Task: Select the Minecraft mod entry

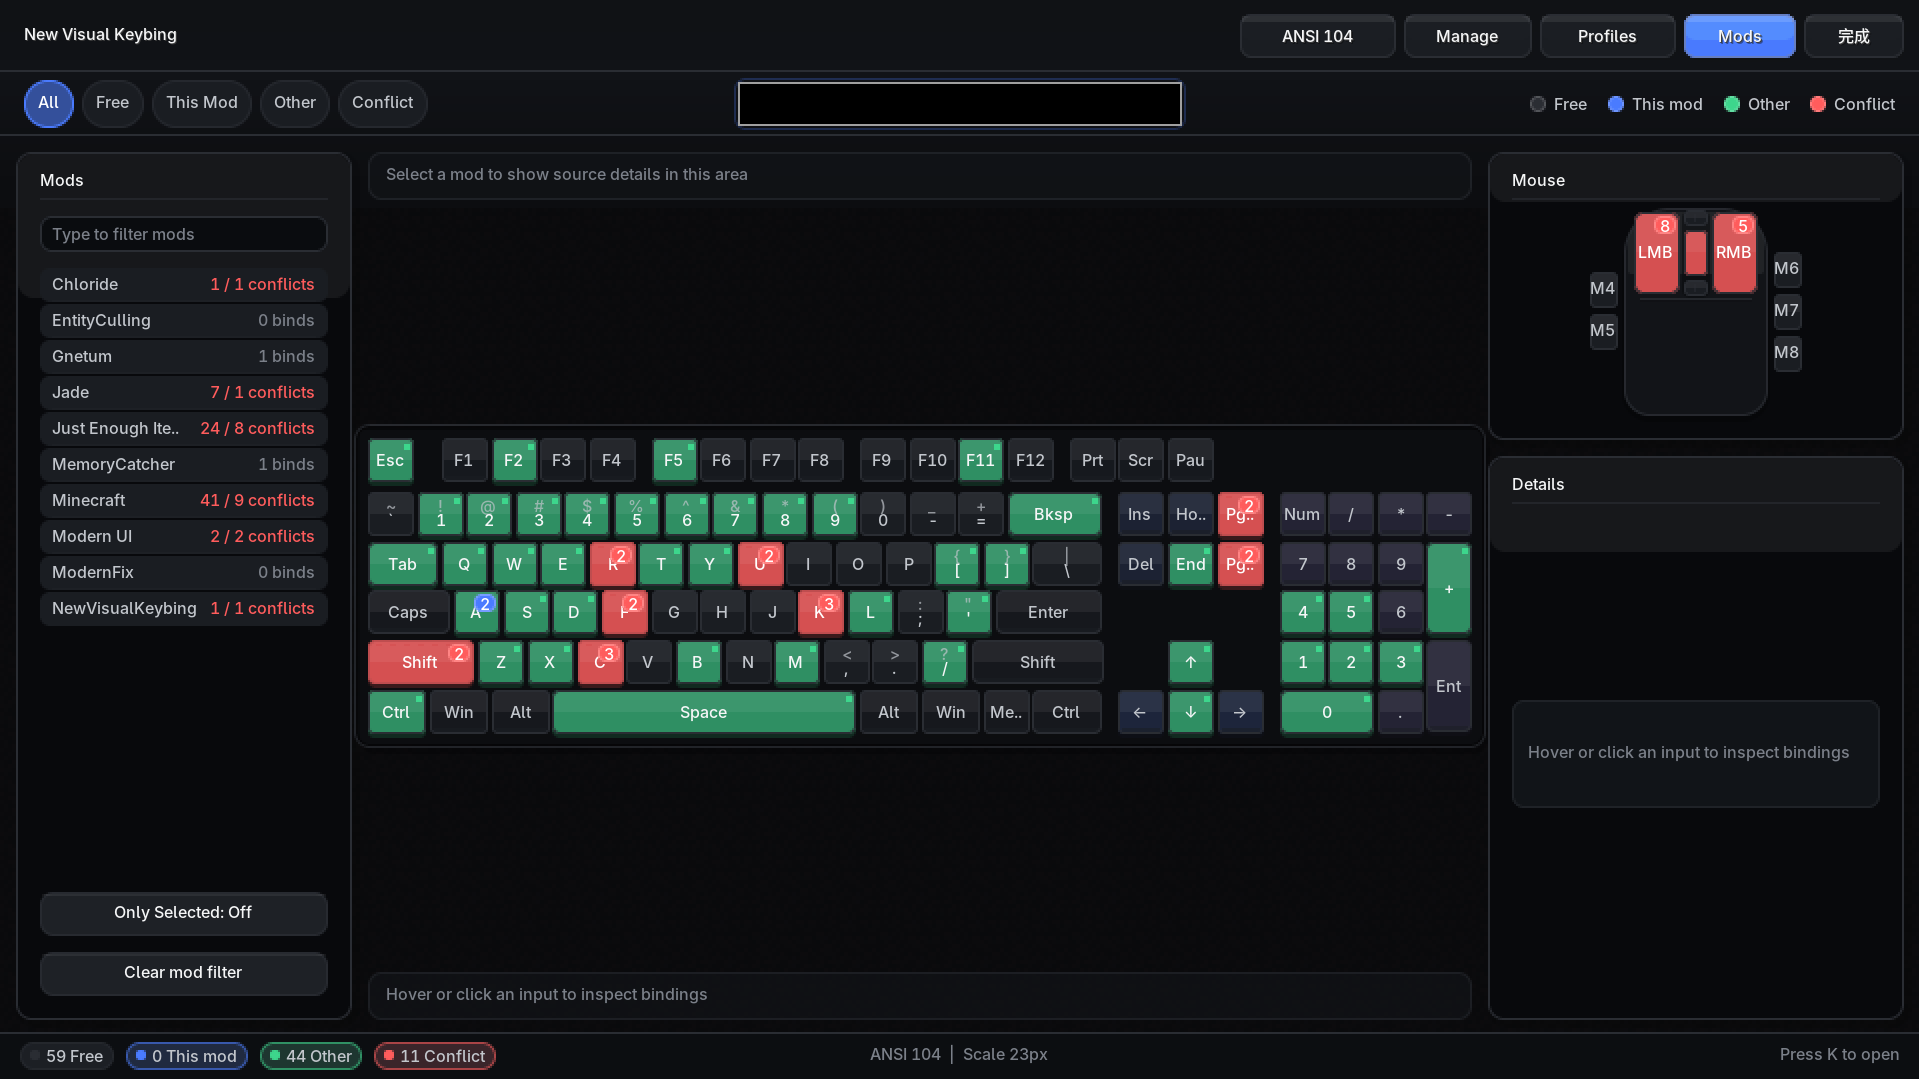Action: 184,501
